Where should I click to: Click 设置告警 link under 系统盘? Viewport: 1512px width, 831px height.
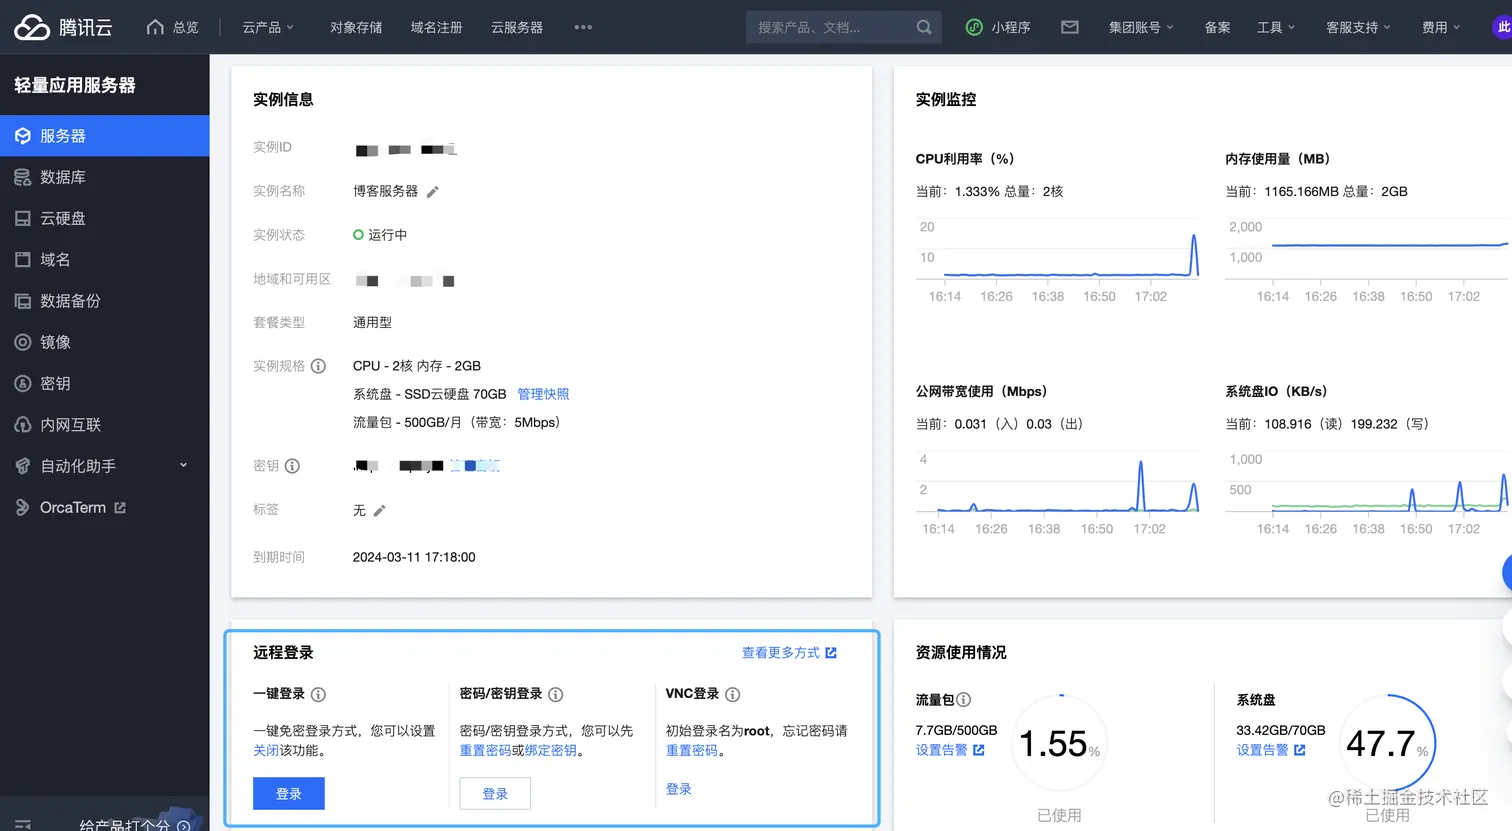click(1271, 750)
